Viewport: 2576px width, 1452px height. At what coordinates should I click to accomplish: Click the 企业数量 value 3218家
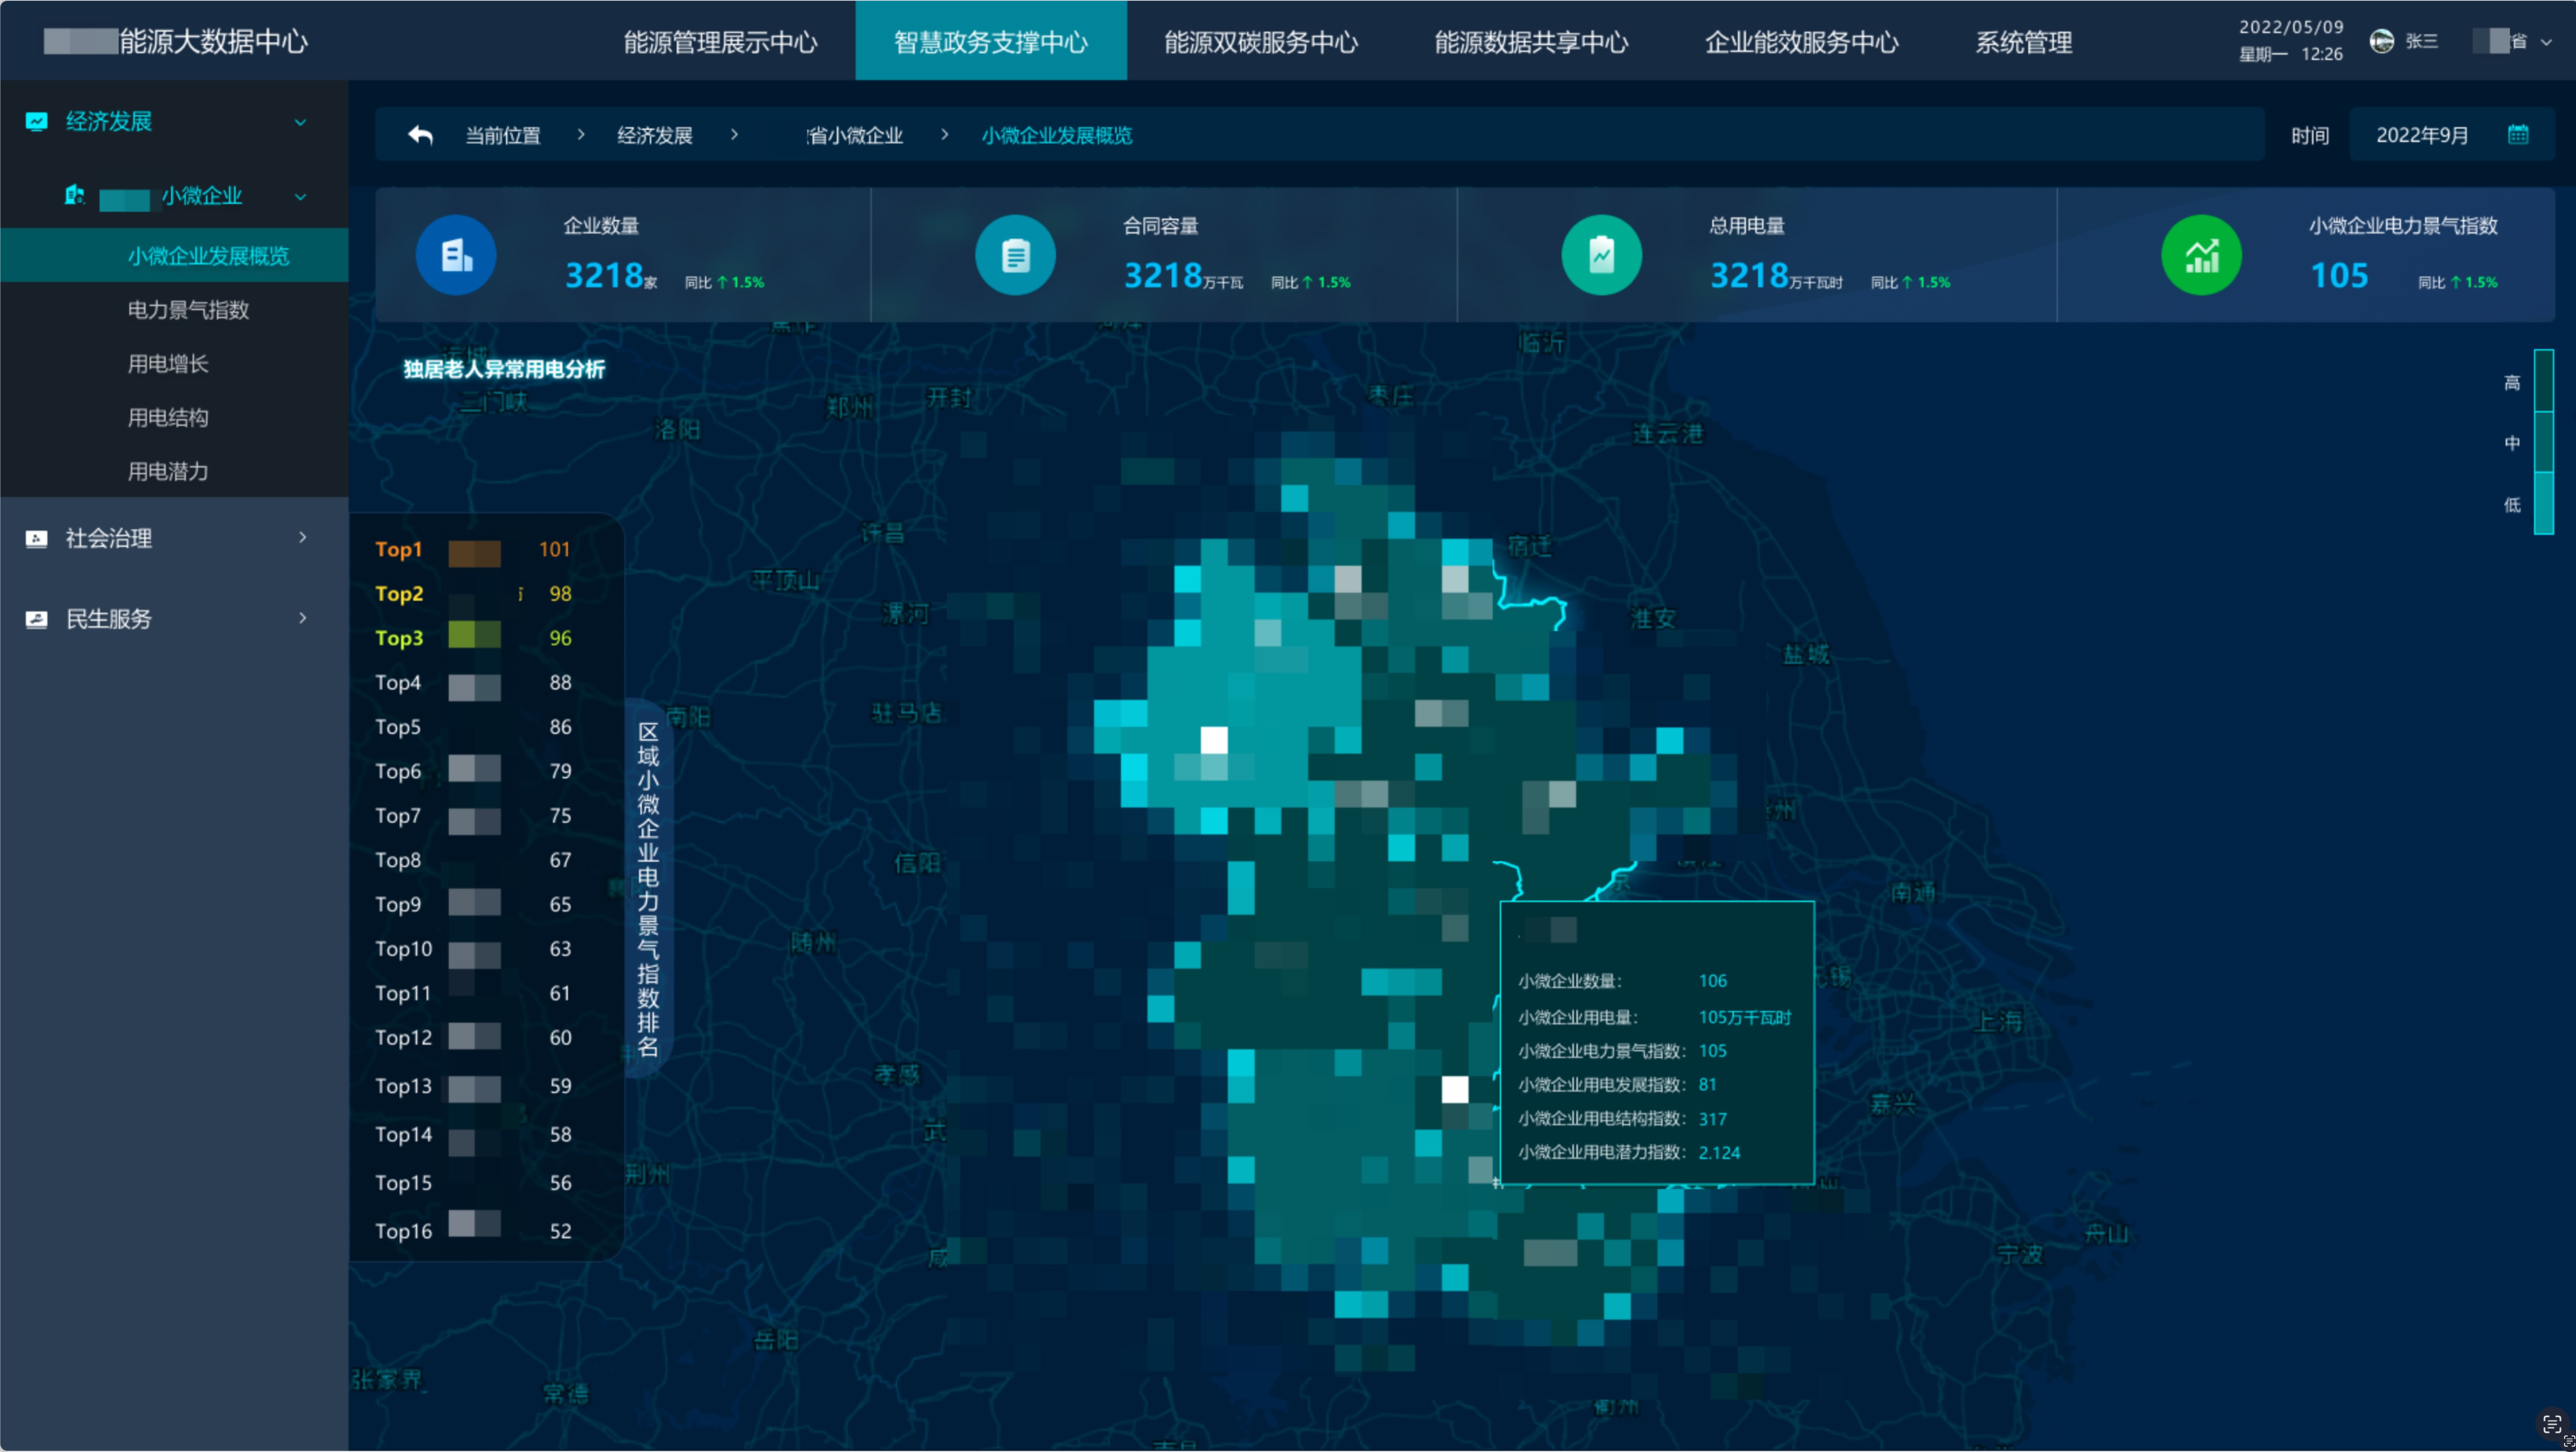pos(611,276)
